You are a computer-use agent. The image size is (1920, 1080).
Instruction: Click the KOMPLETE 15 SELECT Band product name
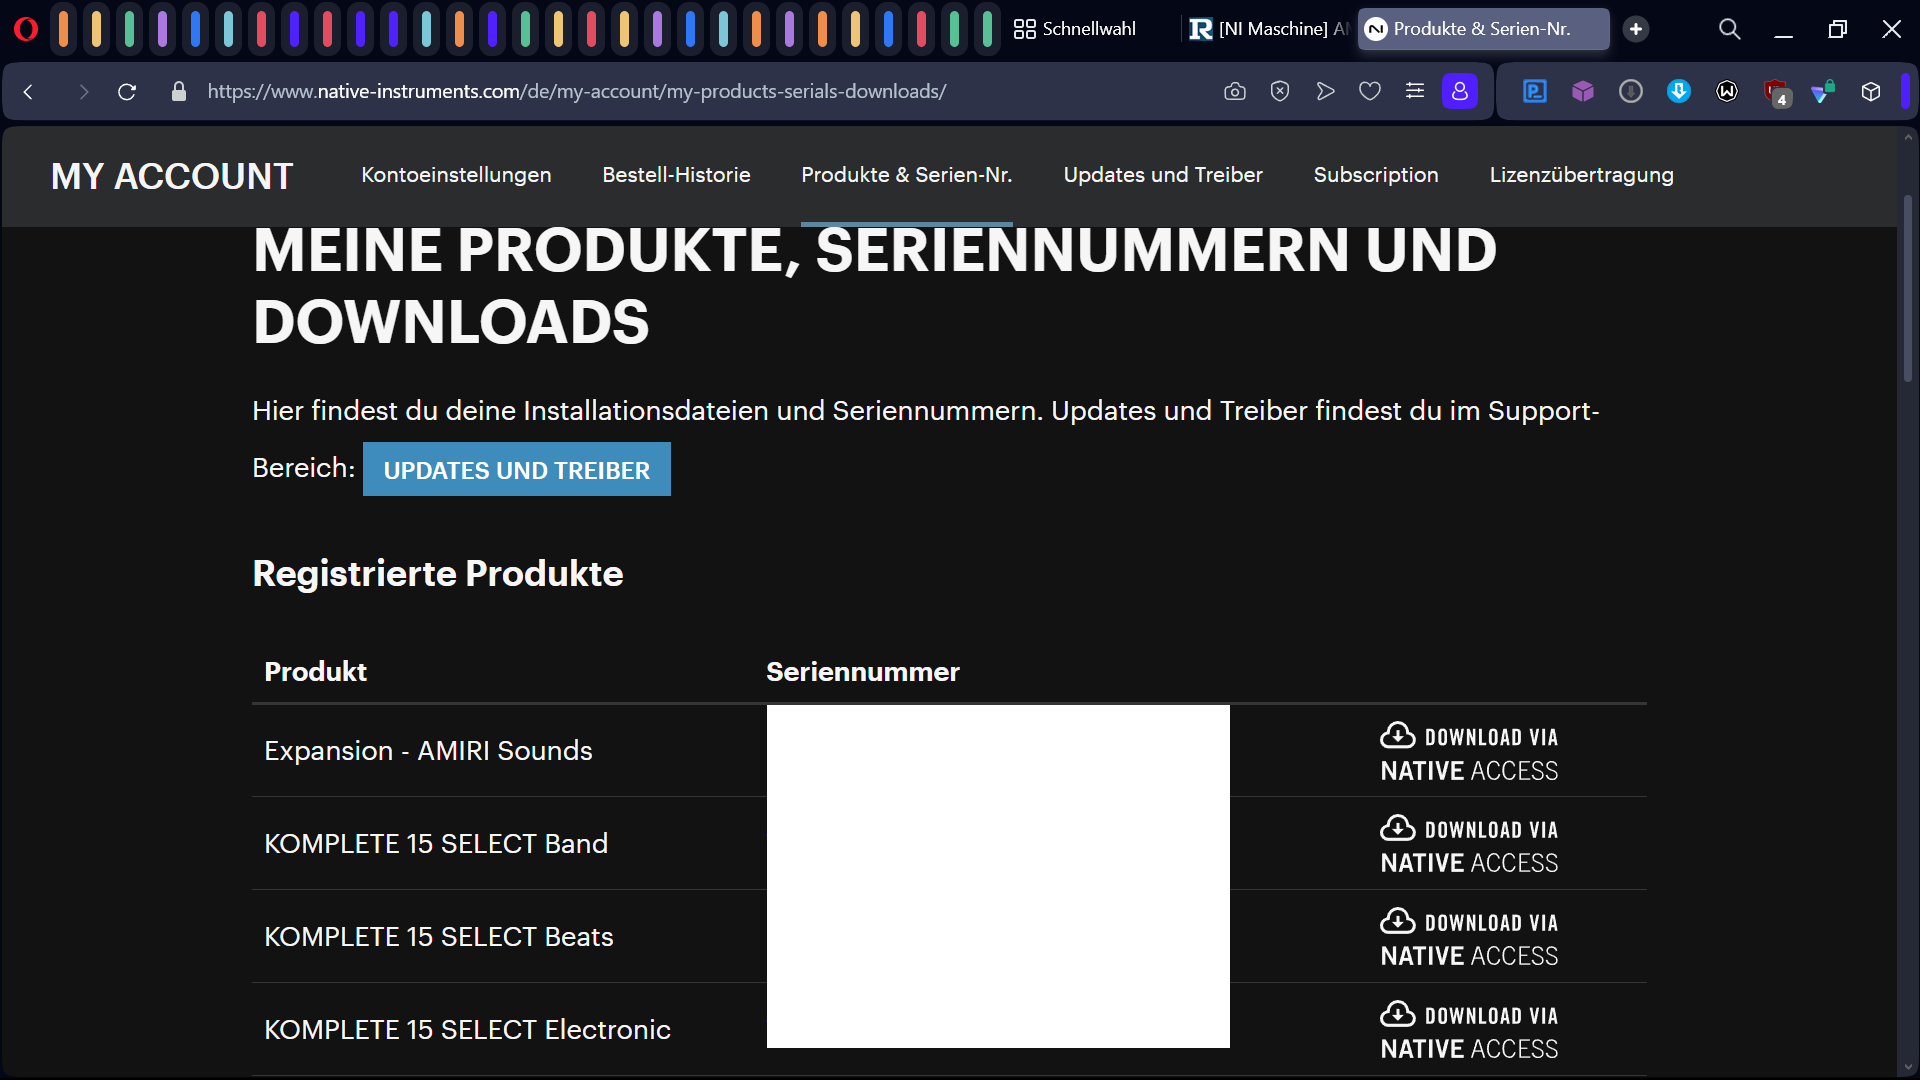coord(436,844)
